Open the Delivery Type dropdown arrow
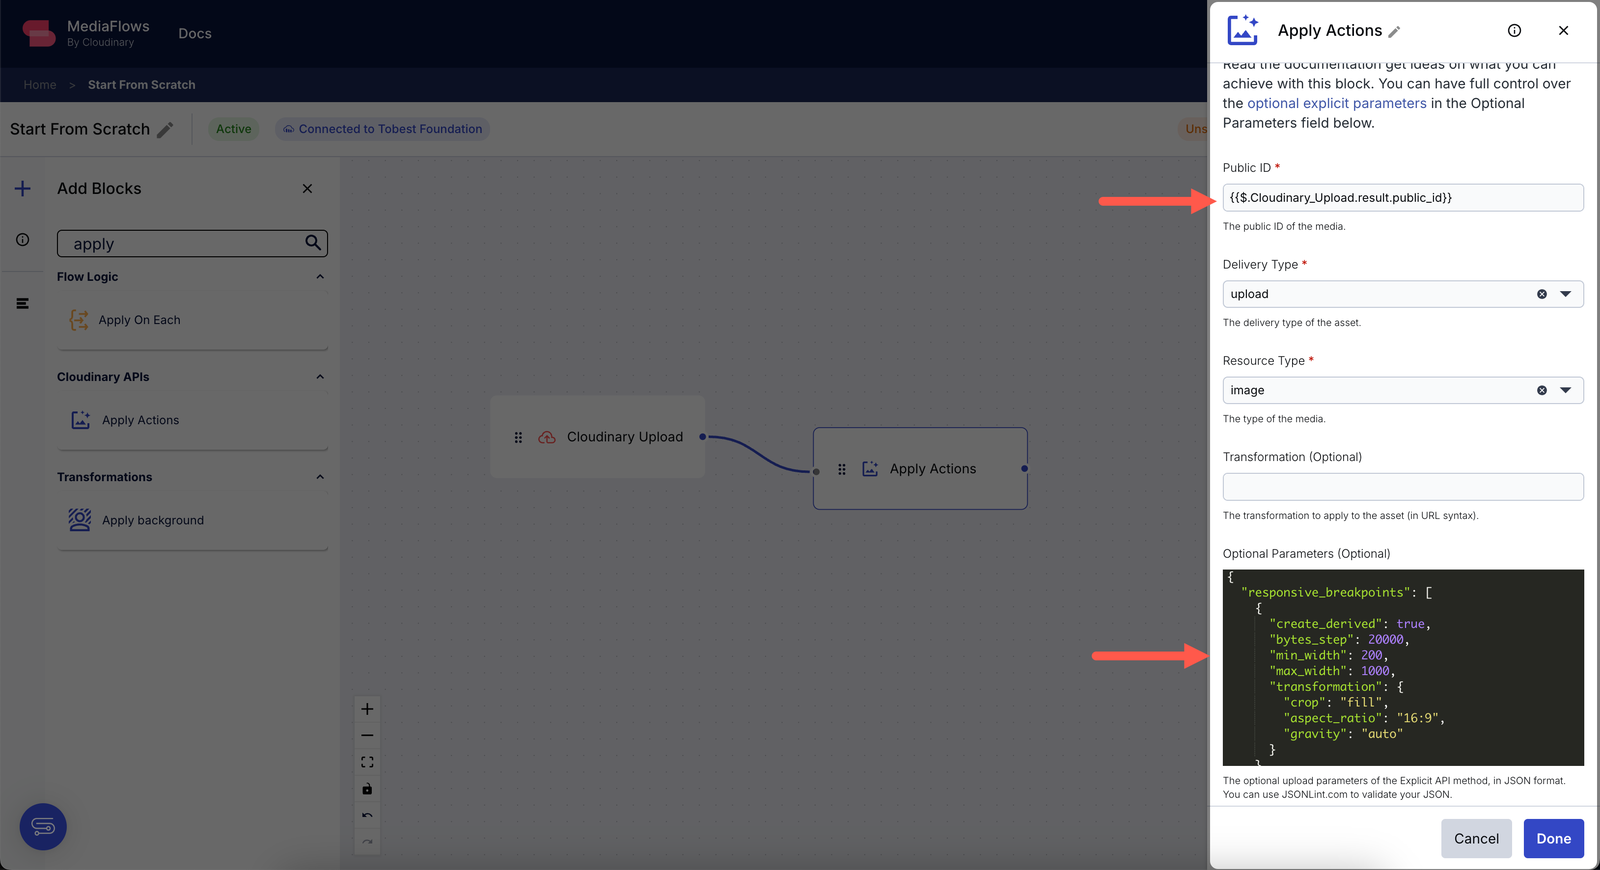Viewport: 1600px width, 870px height. point(1565,294)
